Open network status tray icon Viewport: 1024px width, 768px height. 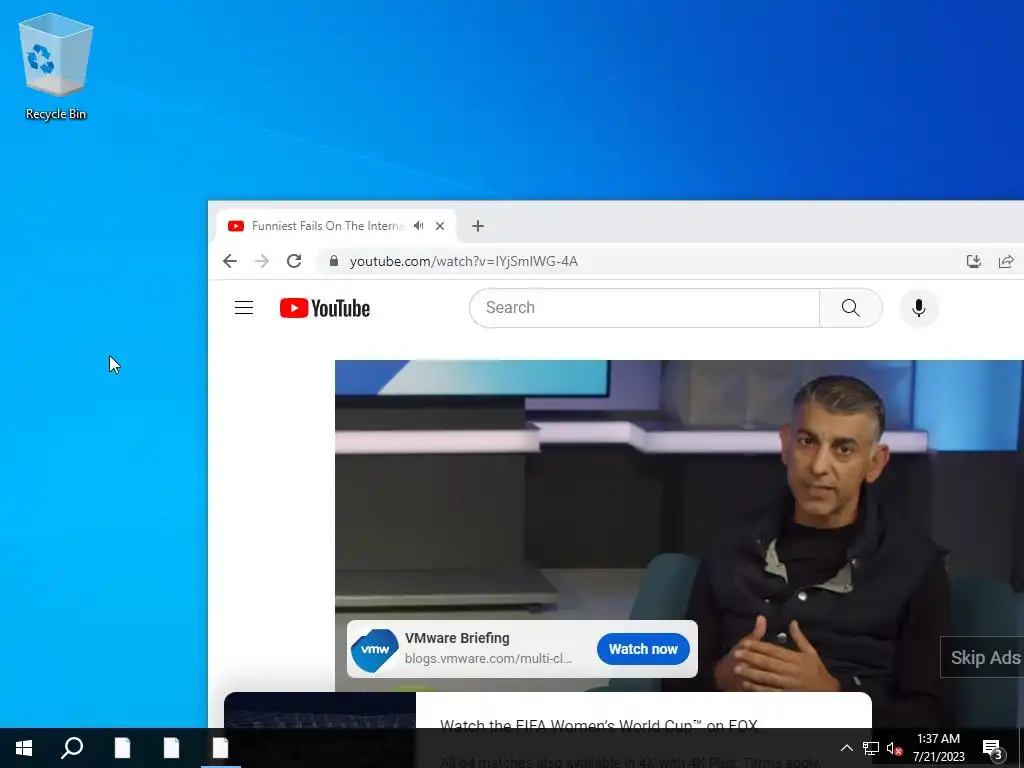[871, 748]
